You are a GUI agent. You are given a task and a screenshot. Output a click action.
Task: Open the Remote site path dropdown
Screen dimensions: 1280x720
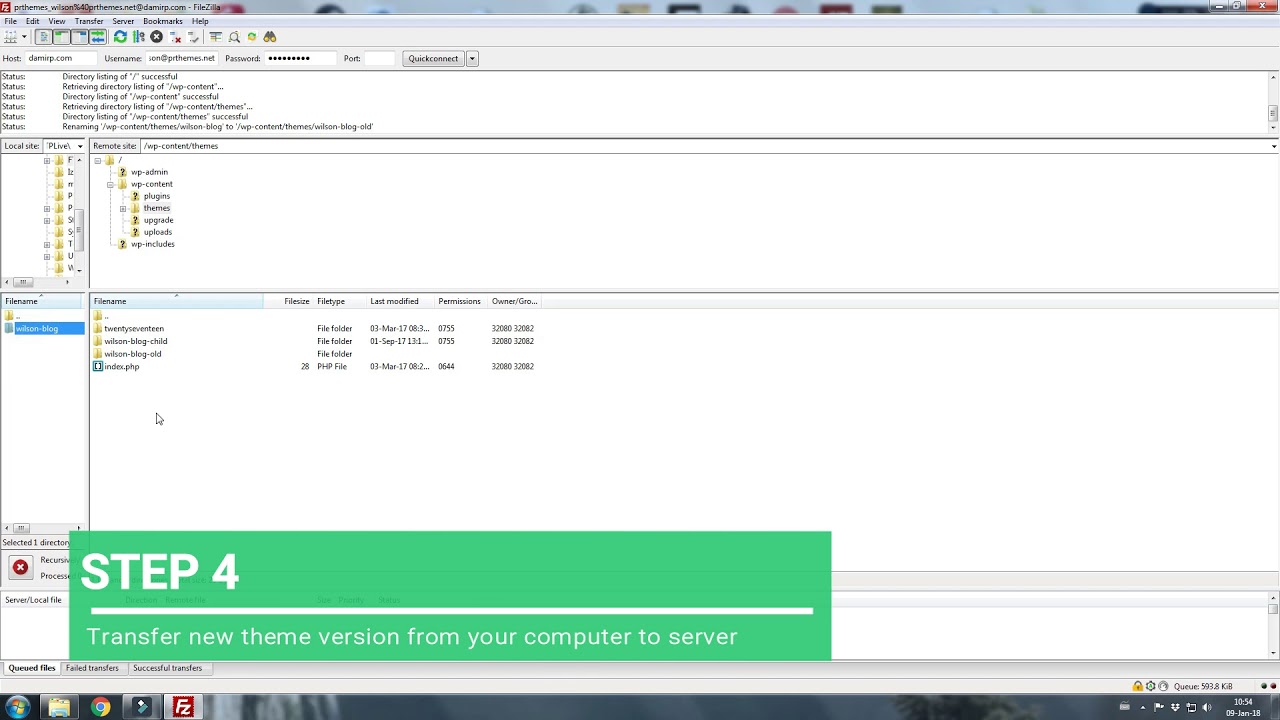1274,146
